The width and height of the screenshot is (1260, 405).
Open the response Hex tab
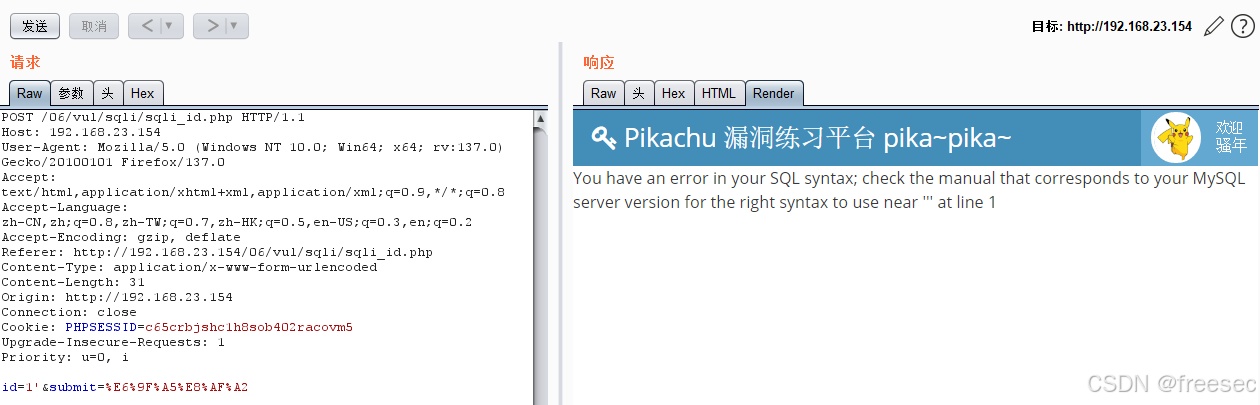point(674,93)
